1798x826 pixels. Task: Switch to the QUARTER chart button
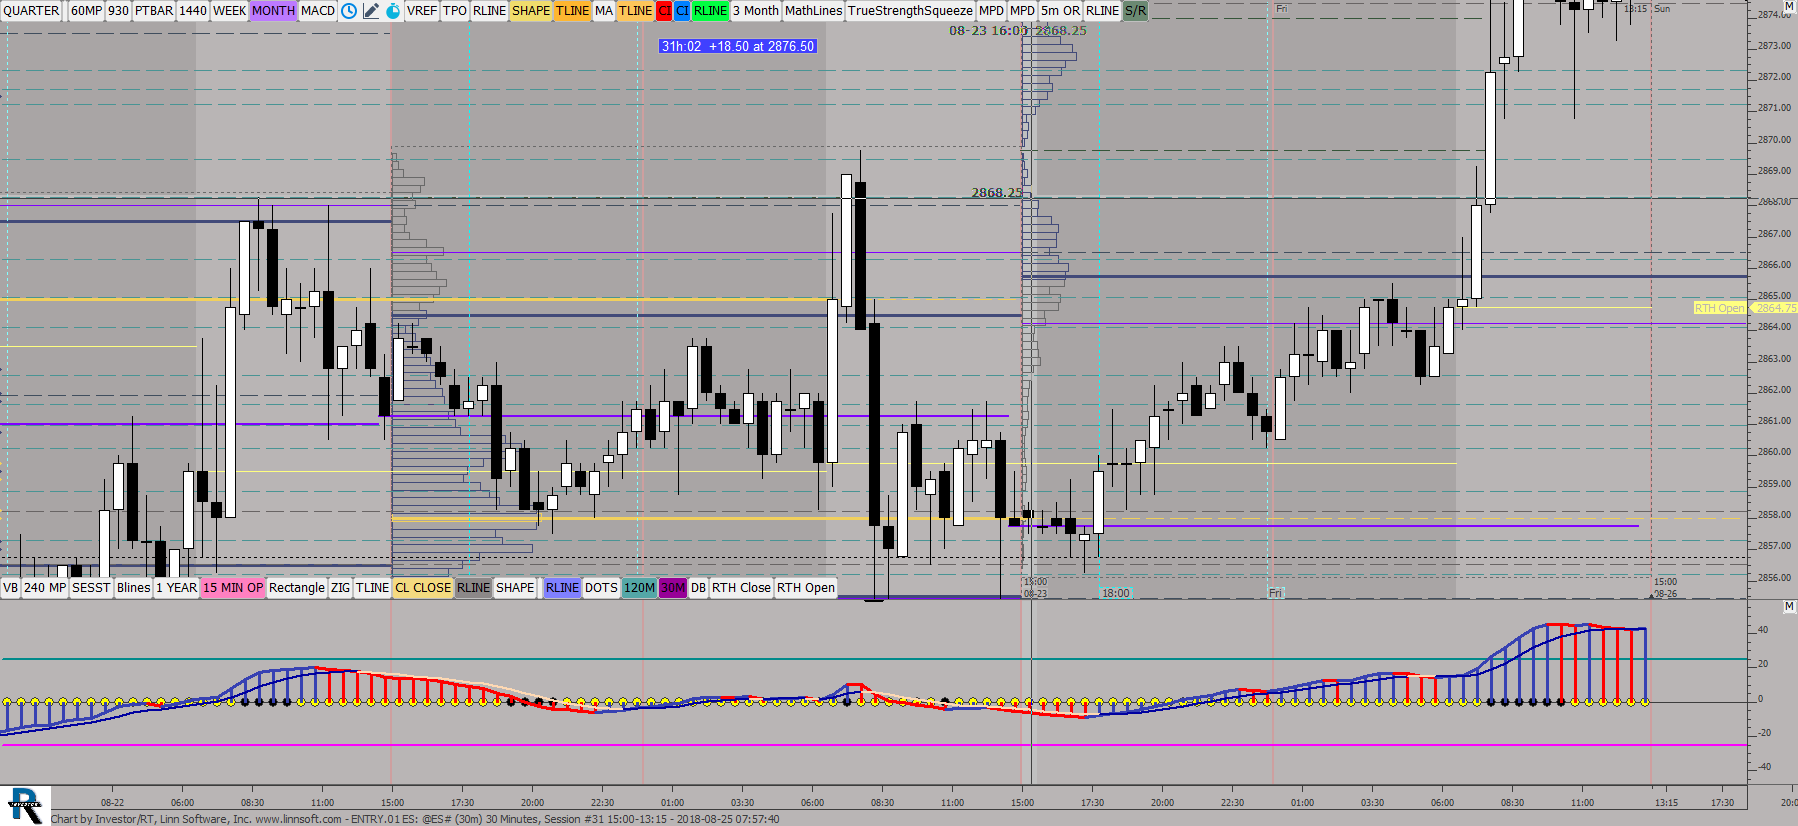pyautogui.click(x=32, y=11)
